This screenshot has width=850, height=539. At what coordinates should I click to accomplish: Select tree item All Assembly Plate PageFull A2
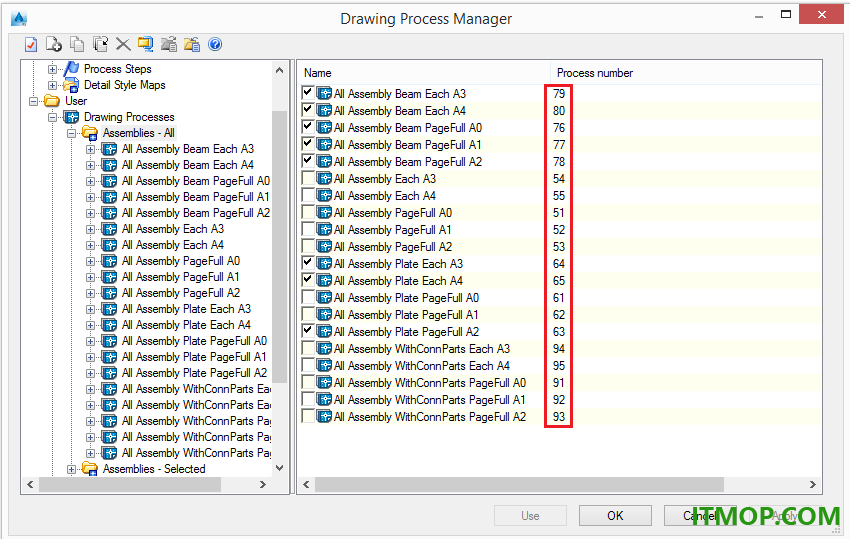click(194, 373)
